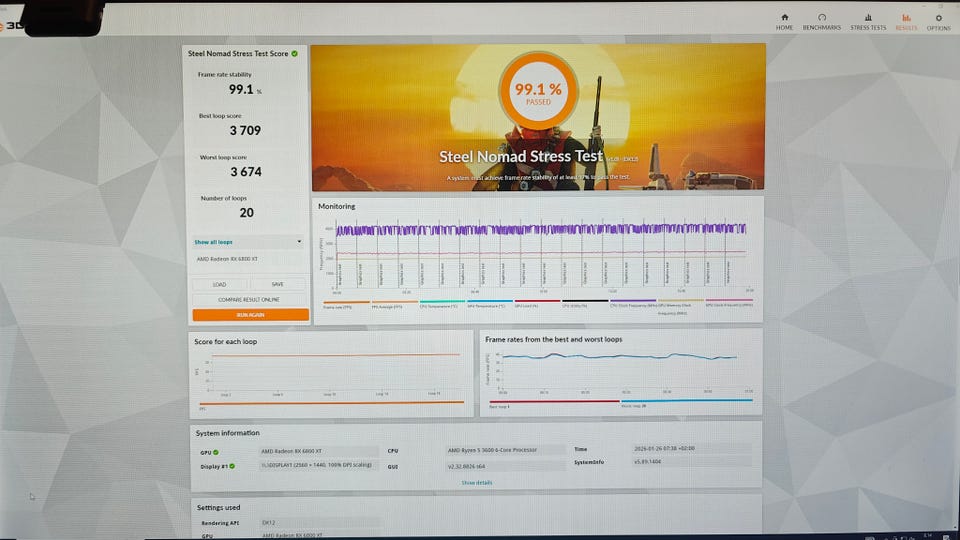Click the Rendering API DX12 value

pos(318,523)
